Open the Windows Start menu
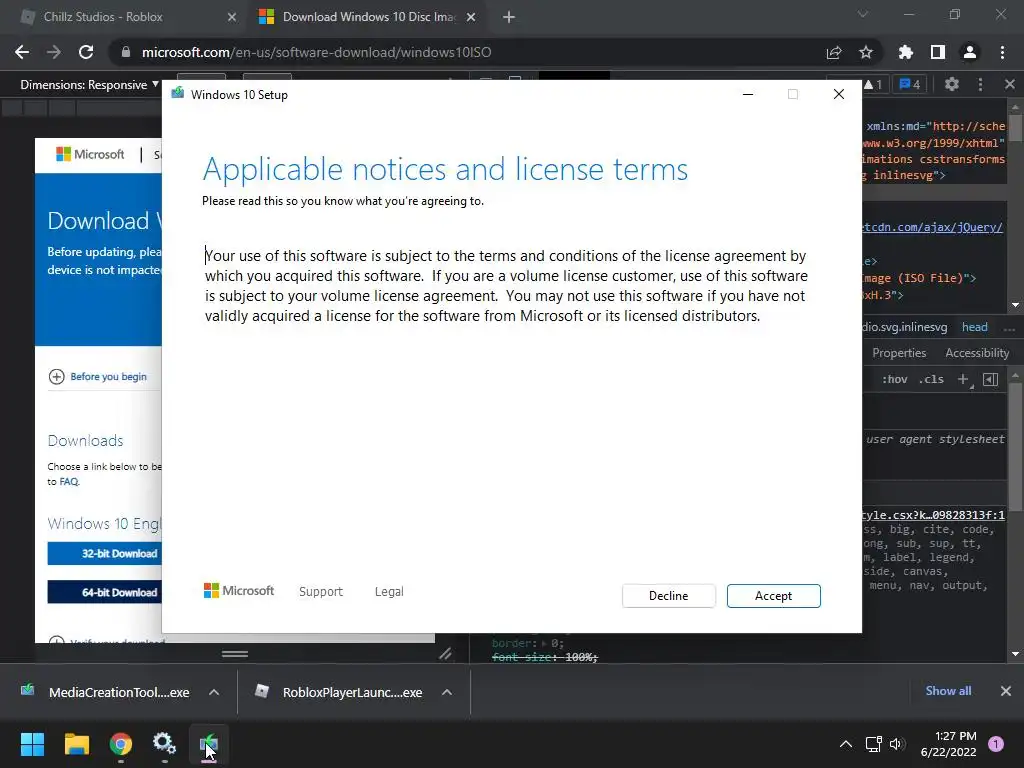1024x768 pixels. (32, 744)
